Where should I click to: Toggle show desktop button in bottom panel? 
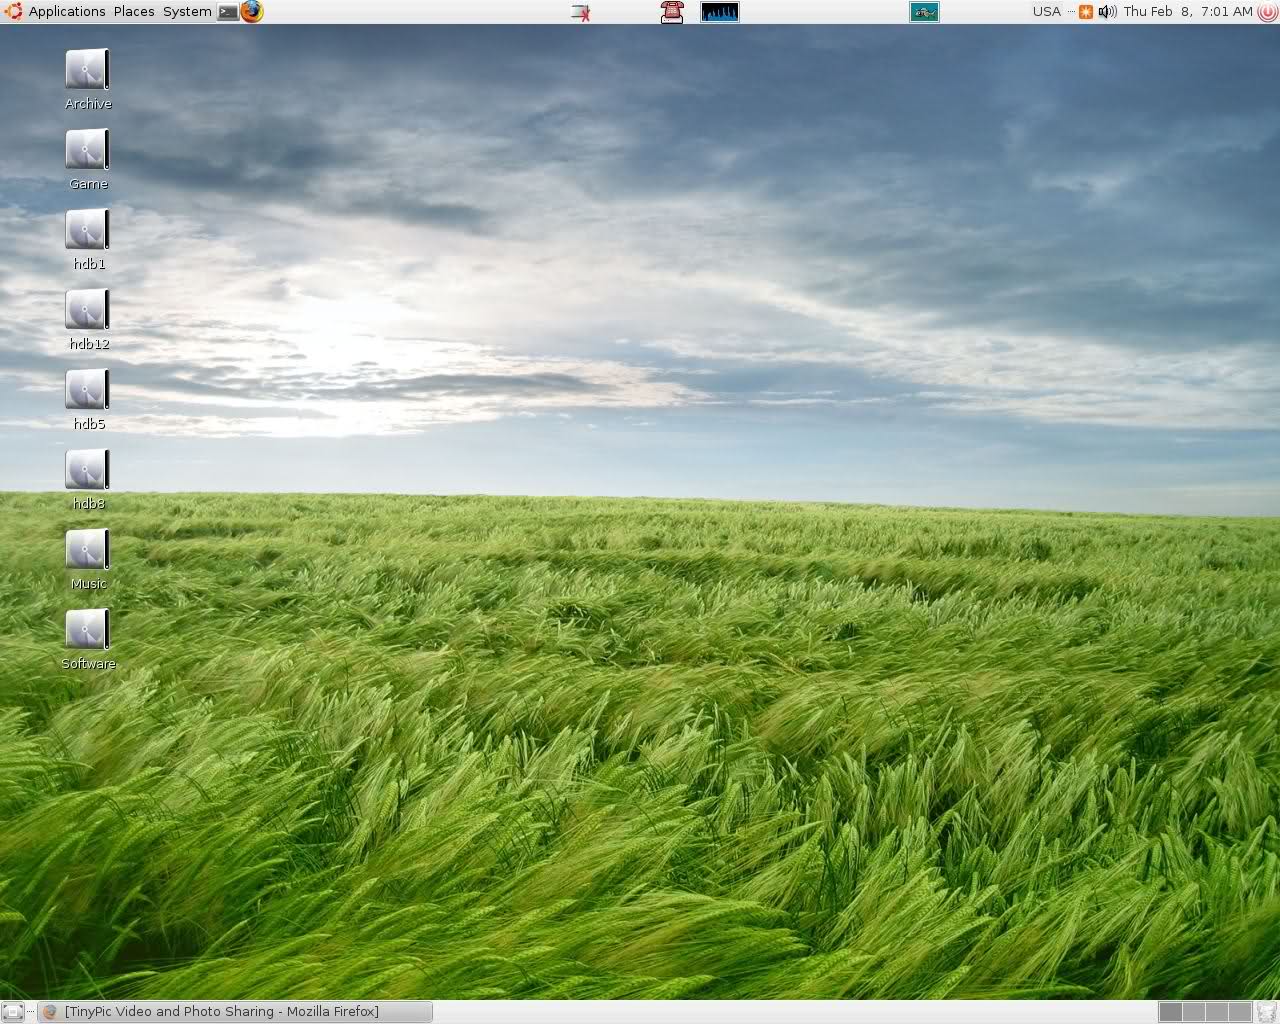point(13,1012)
